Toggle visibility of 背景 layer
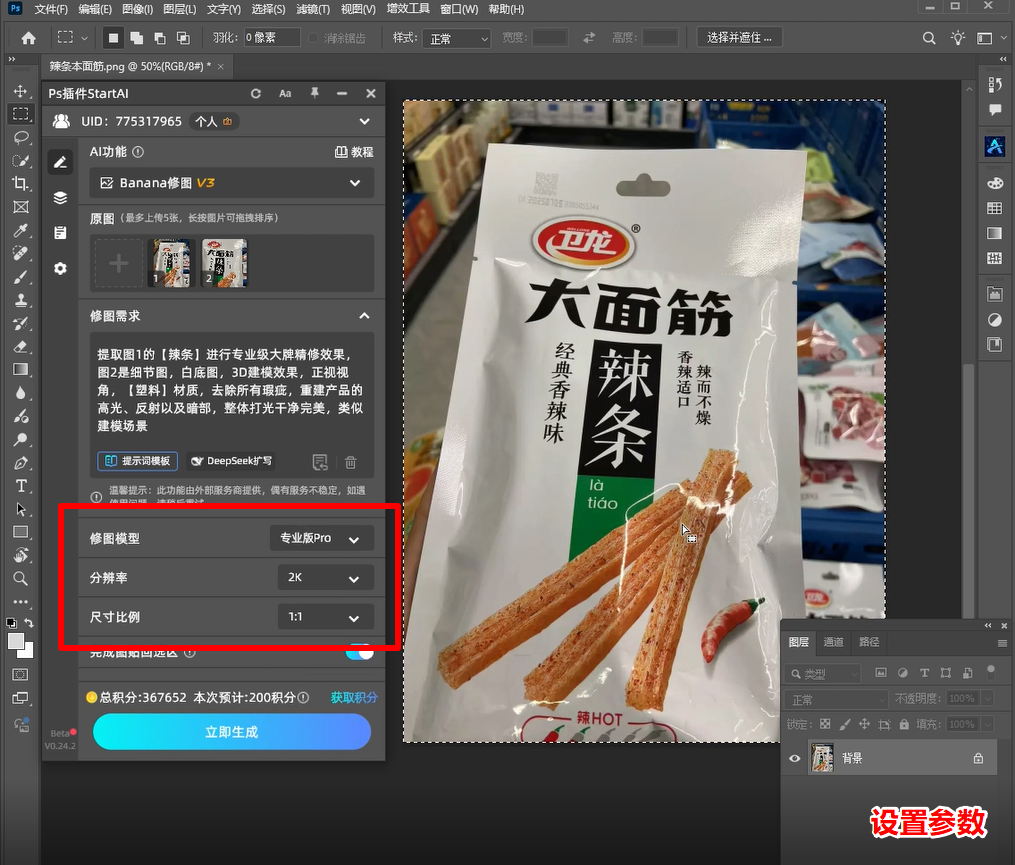This screenshot has width=1015, height=865. [x=795, y=758]
